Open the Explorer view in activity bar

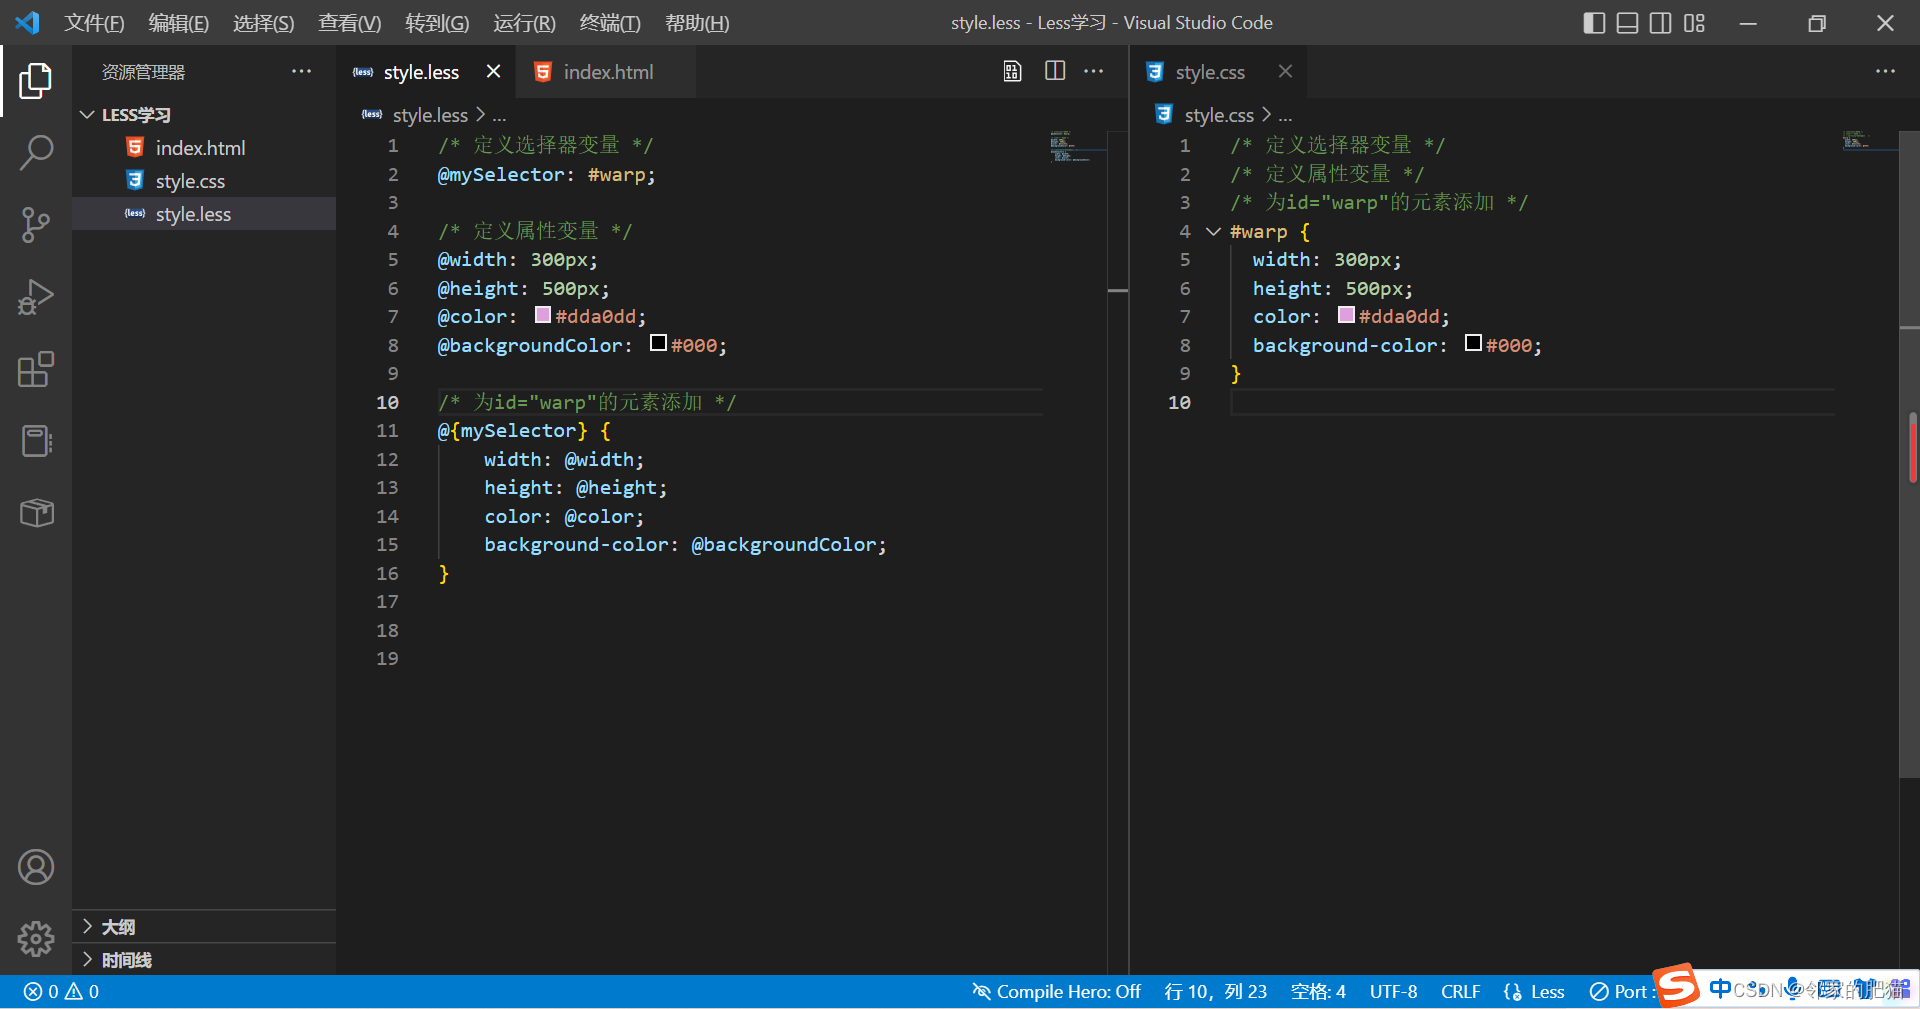click(x=36, y=81)
